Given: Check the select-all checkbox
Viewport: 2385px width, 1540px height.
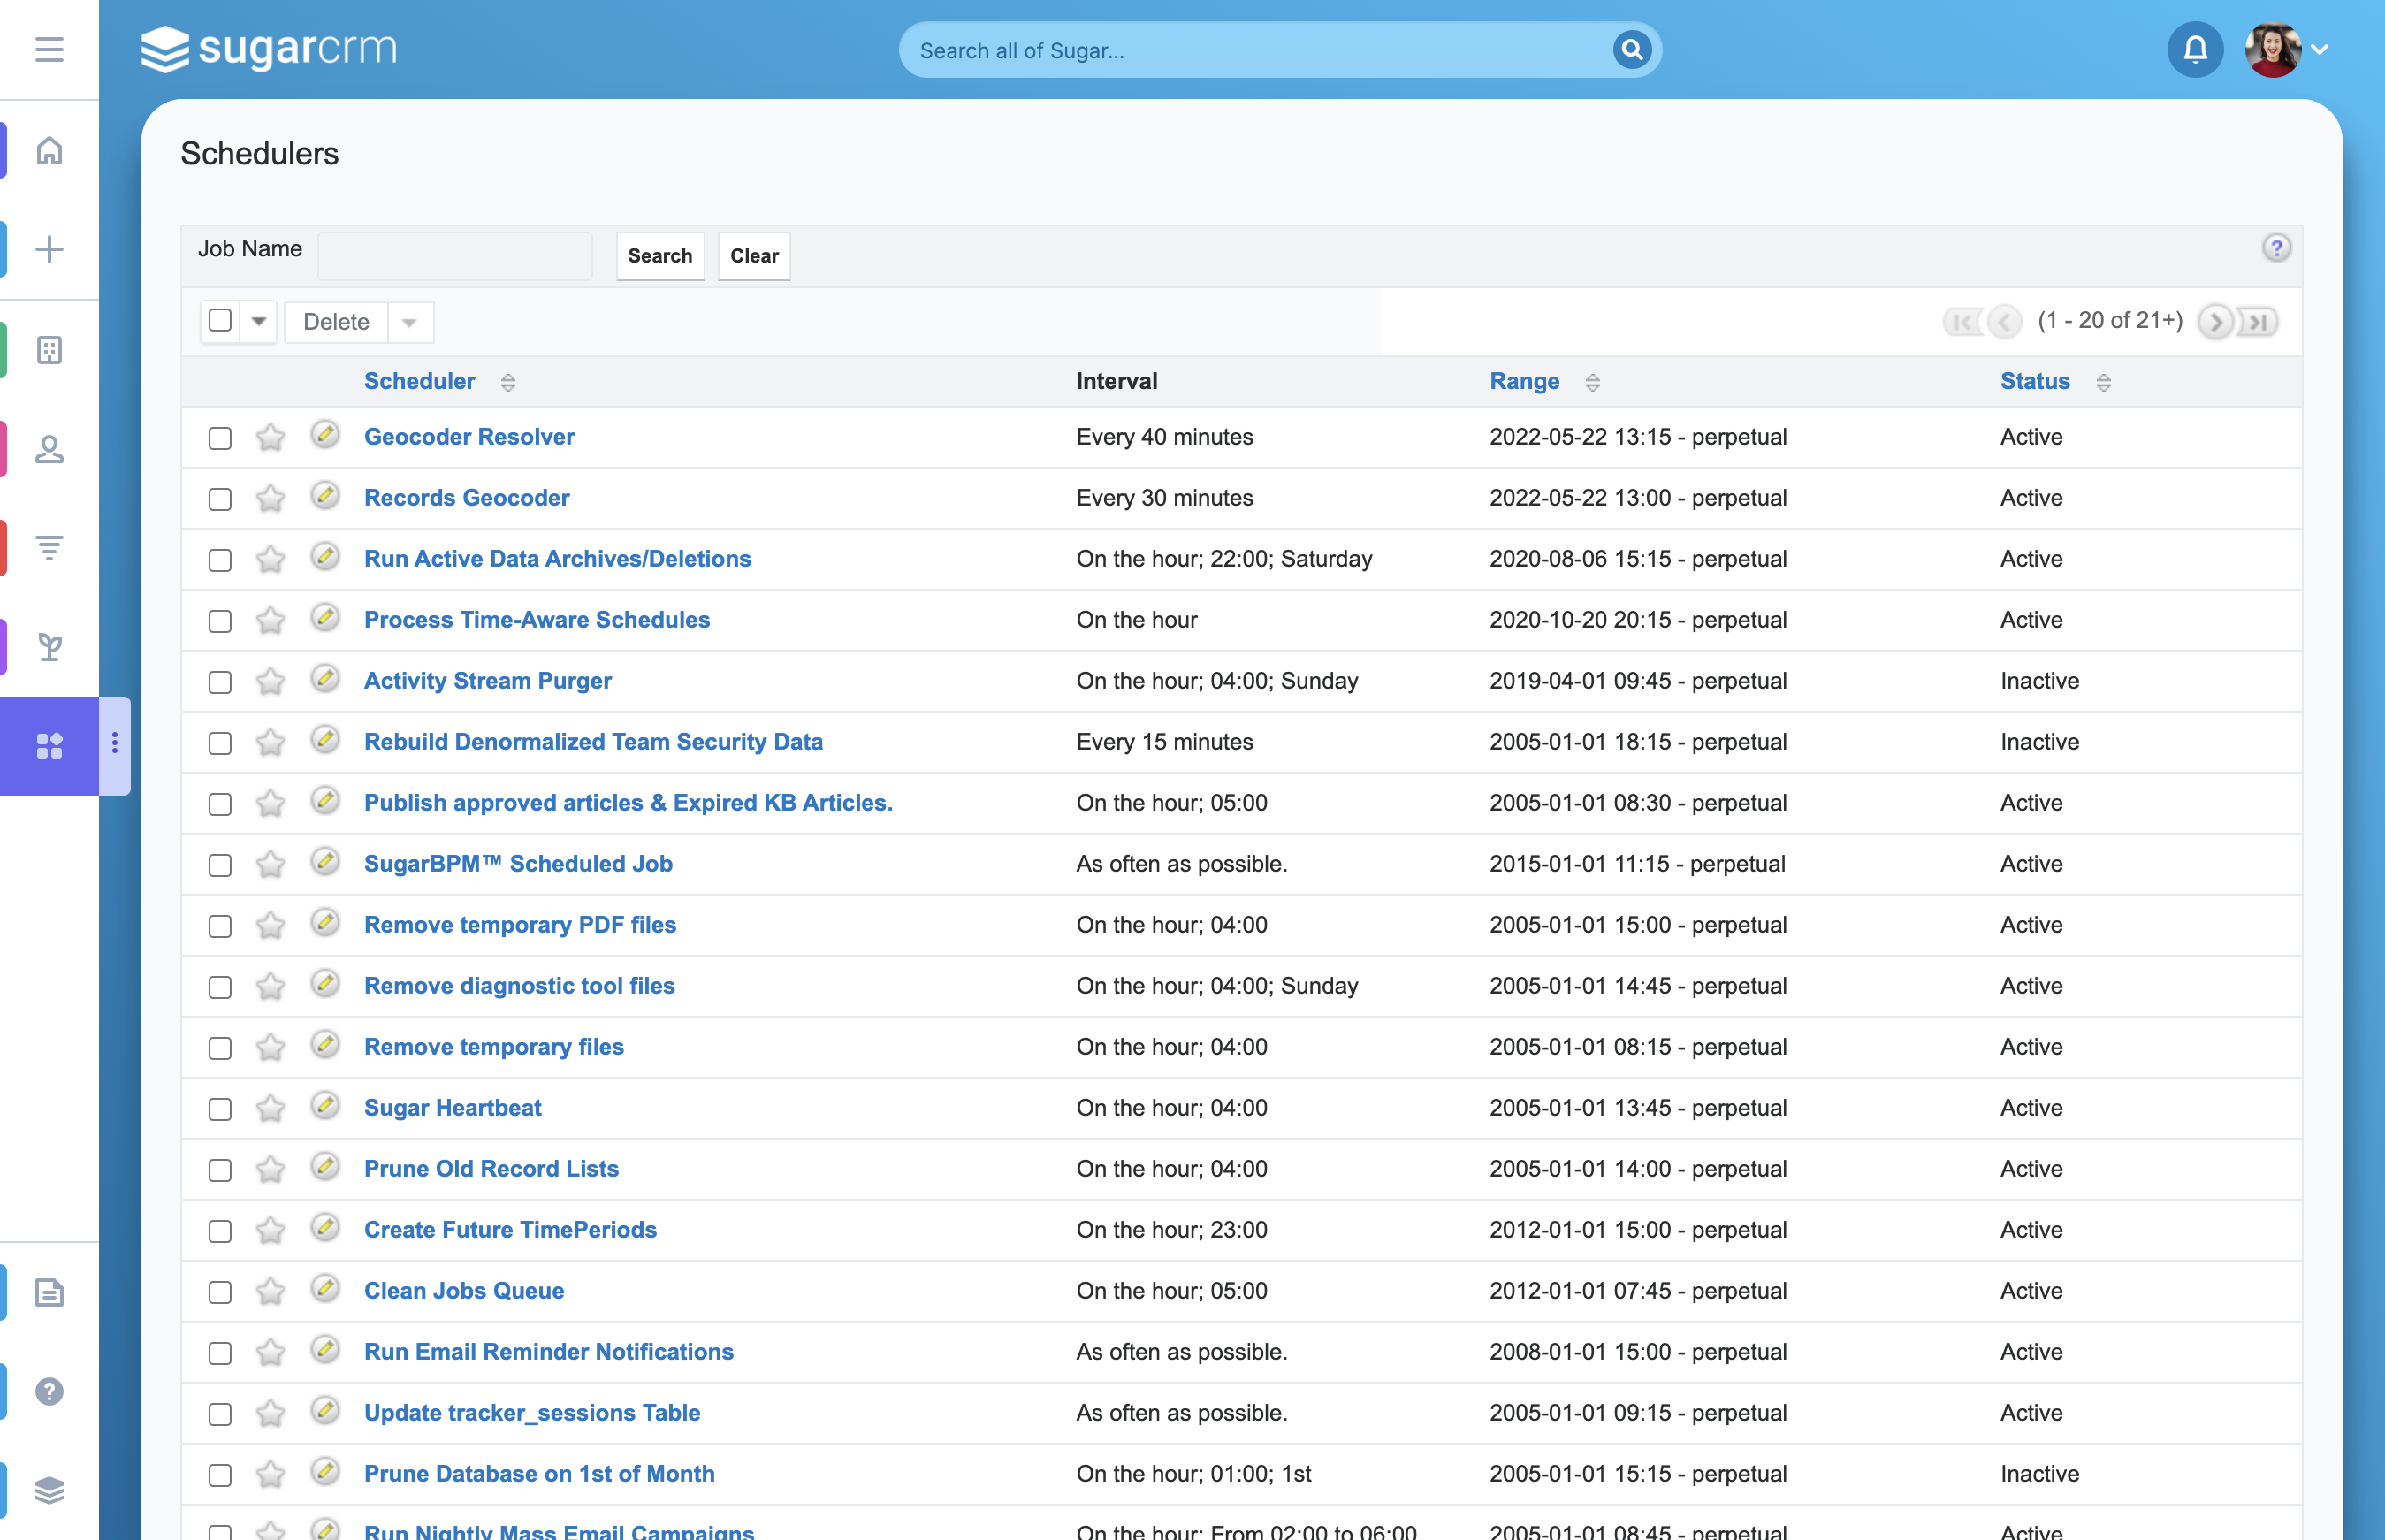Looking at the screenshot, I should coord(220,321).
